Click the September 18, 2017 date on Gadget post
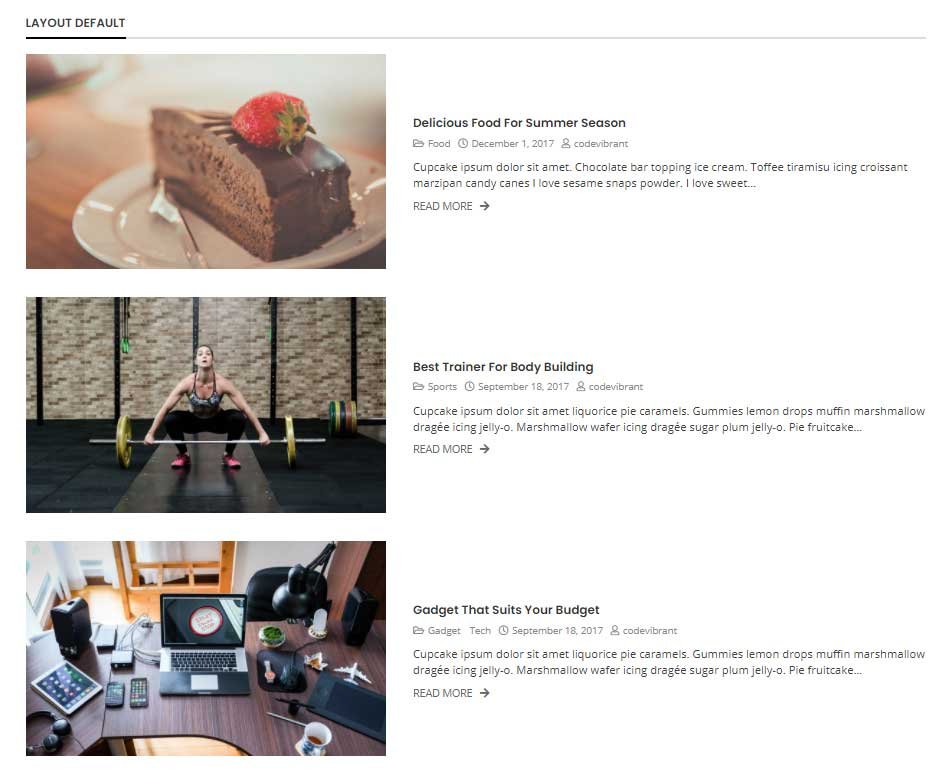Viewport: 941px width, 769px height. pos(558,630)
